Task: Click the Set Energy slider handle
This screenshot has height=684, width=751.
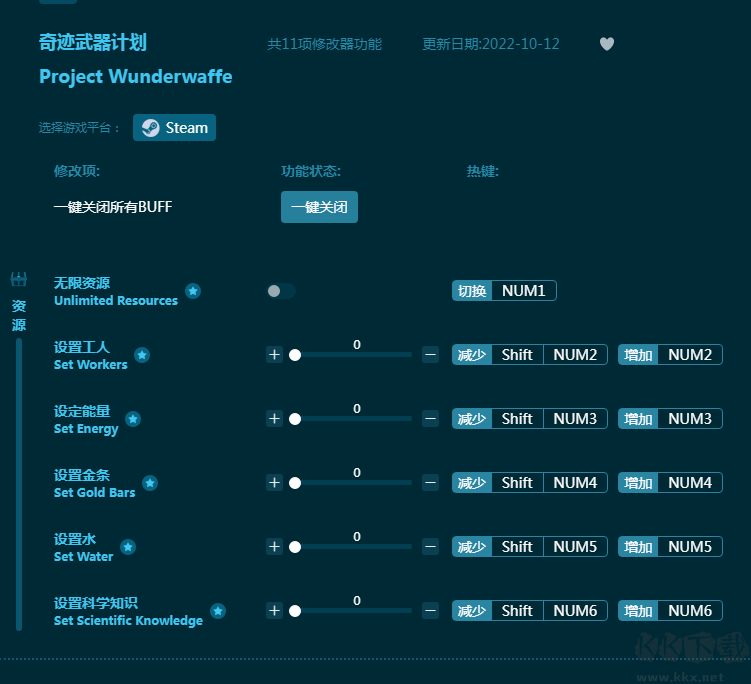Action: pyautogui.click(x=295, y=419)
